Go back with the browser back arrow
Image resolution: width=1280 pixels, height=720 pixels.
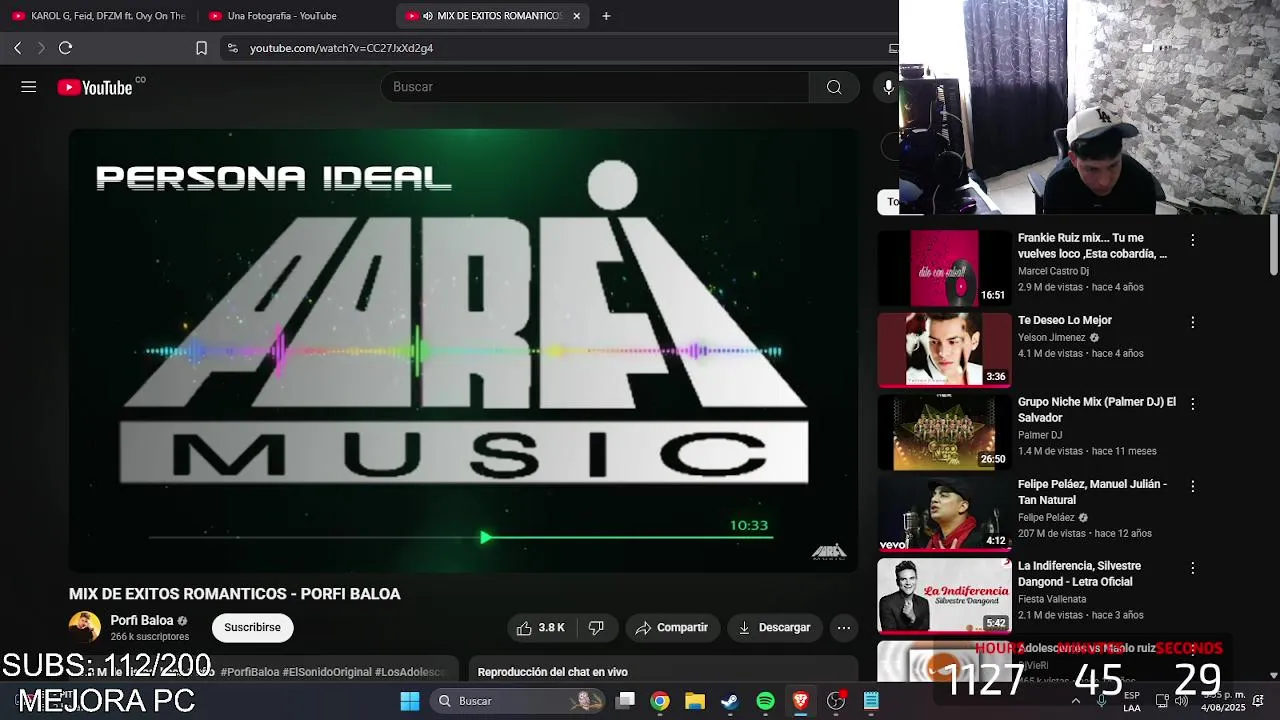click(17, 48)
